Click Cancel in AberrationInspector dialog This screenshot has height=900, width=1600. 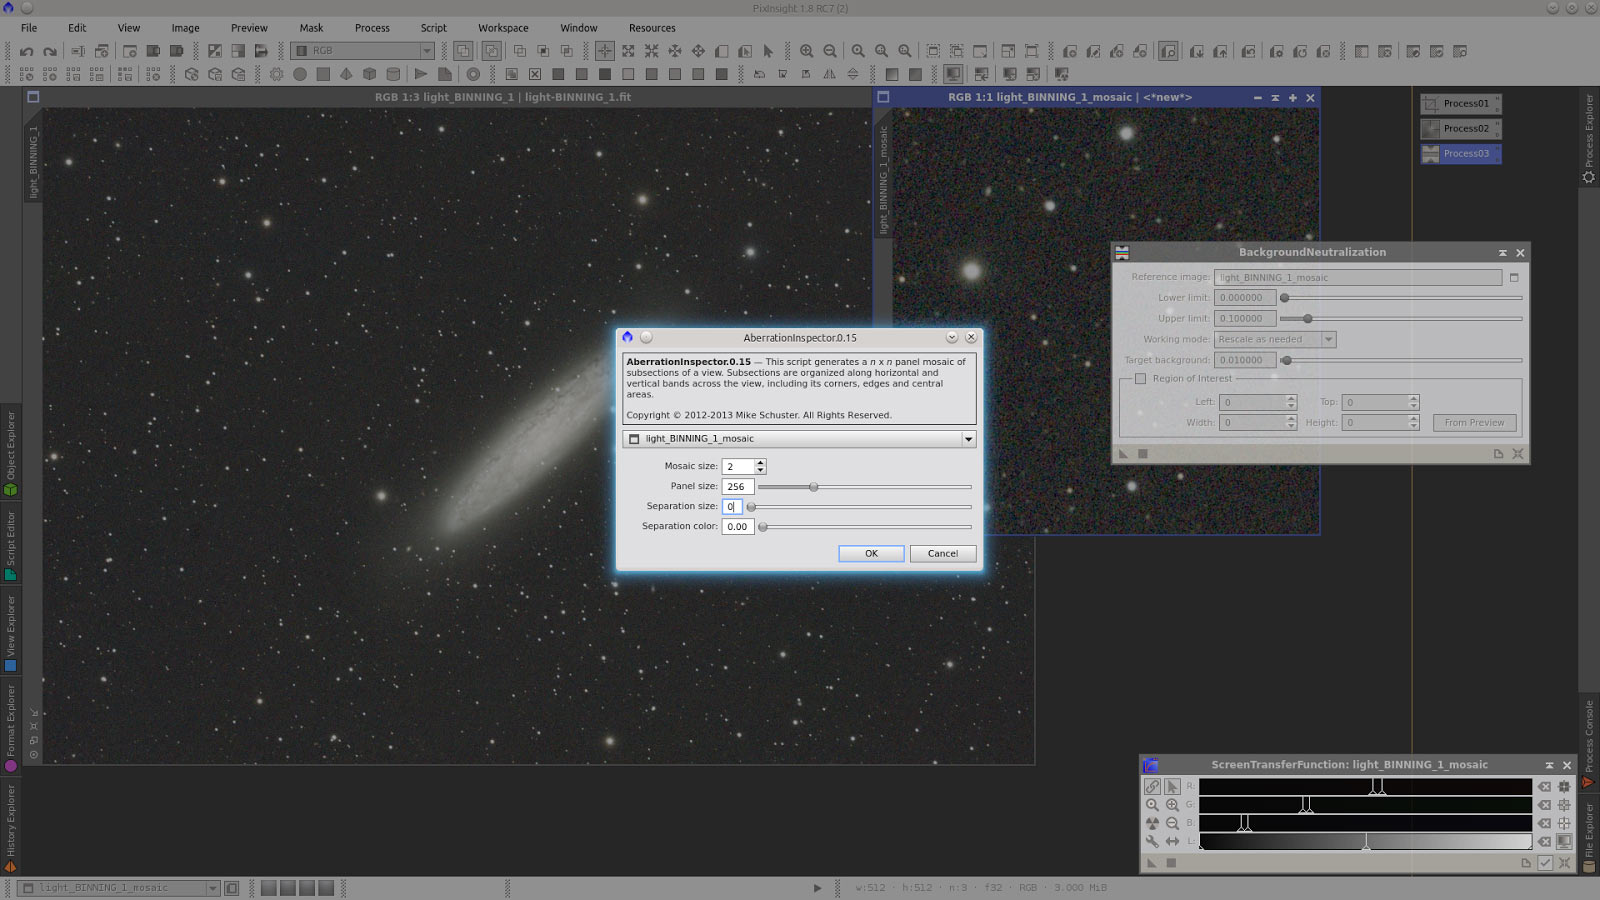942,554
